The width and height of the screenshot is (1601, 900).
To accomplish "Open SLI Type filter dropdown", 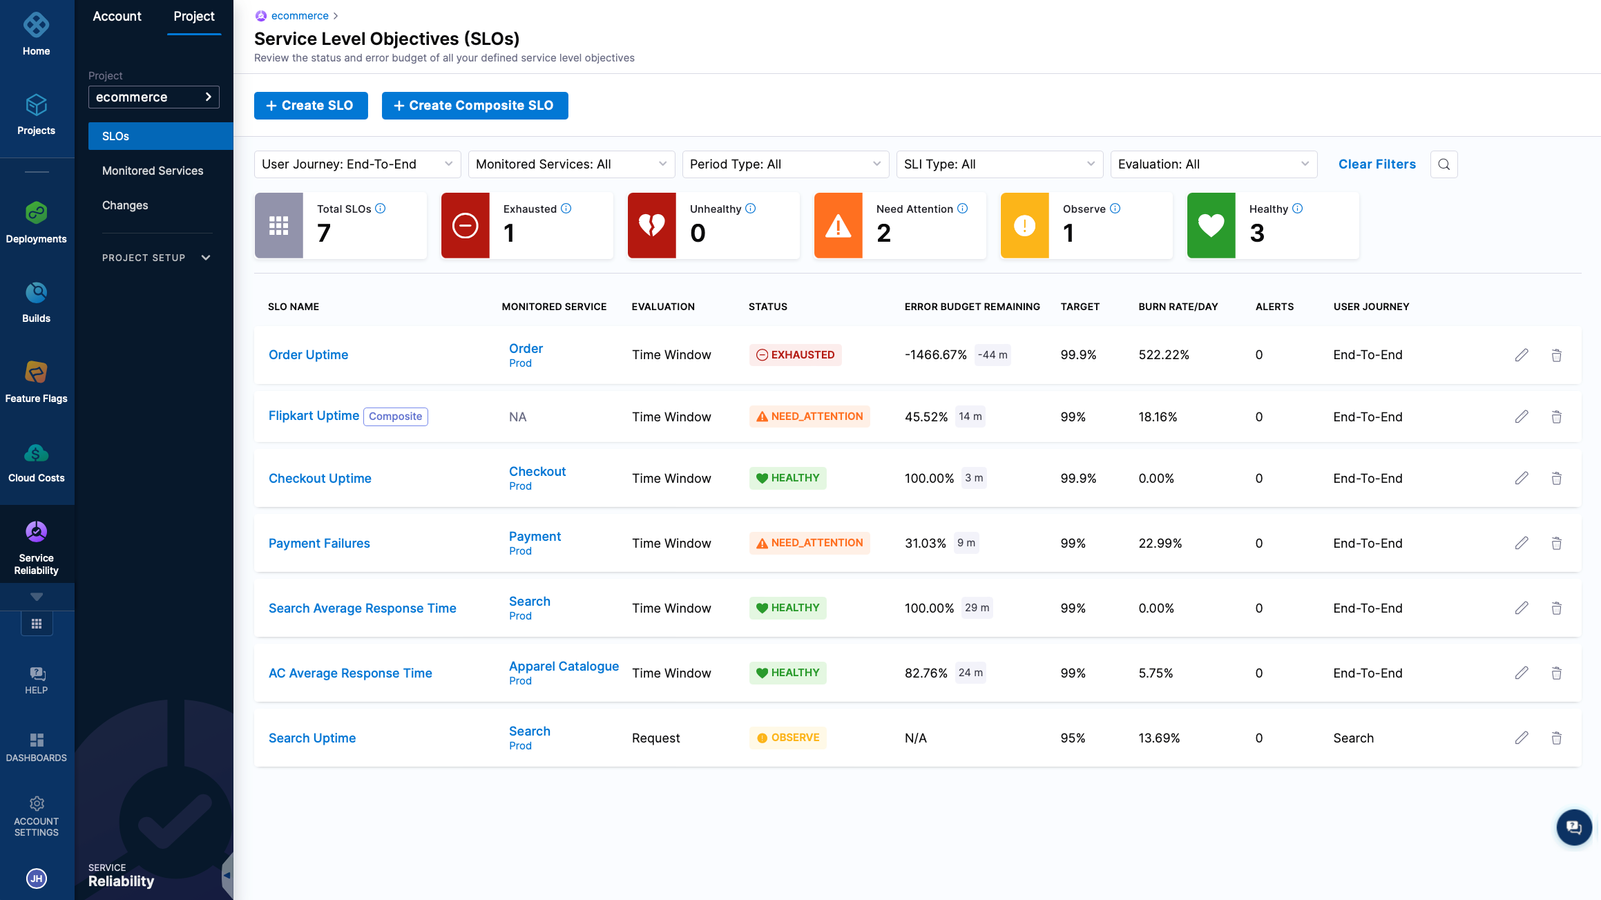I will tap(1000, 164).
